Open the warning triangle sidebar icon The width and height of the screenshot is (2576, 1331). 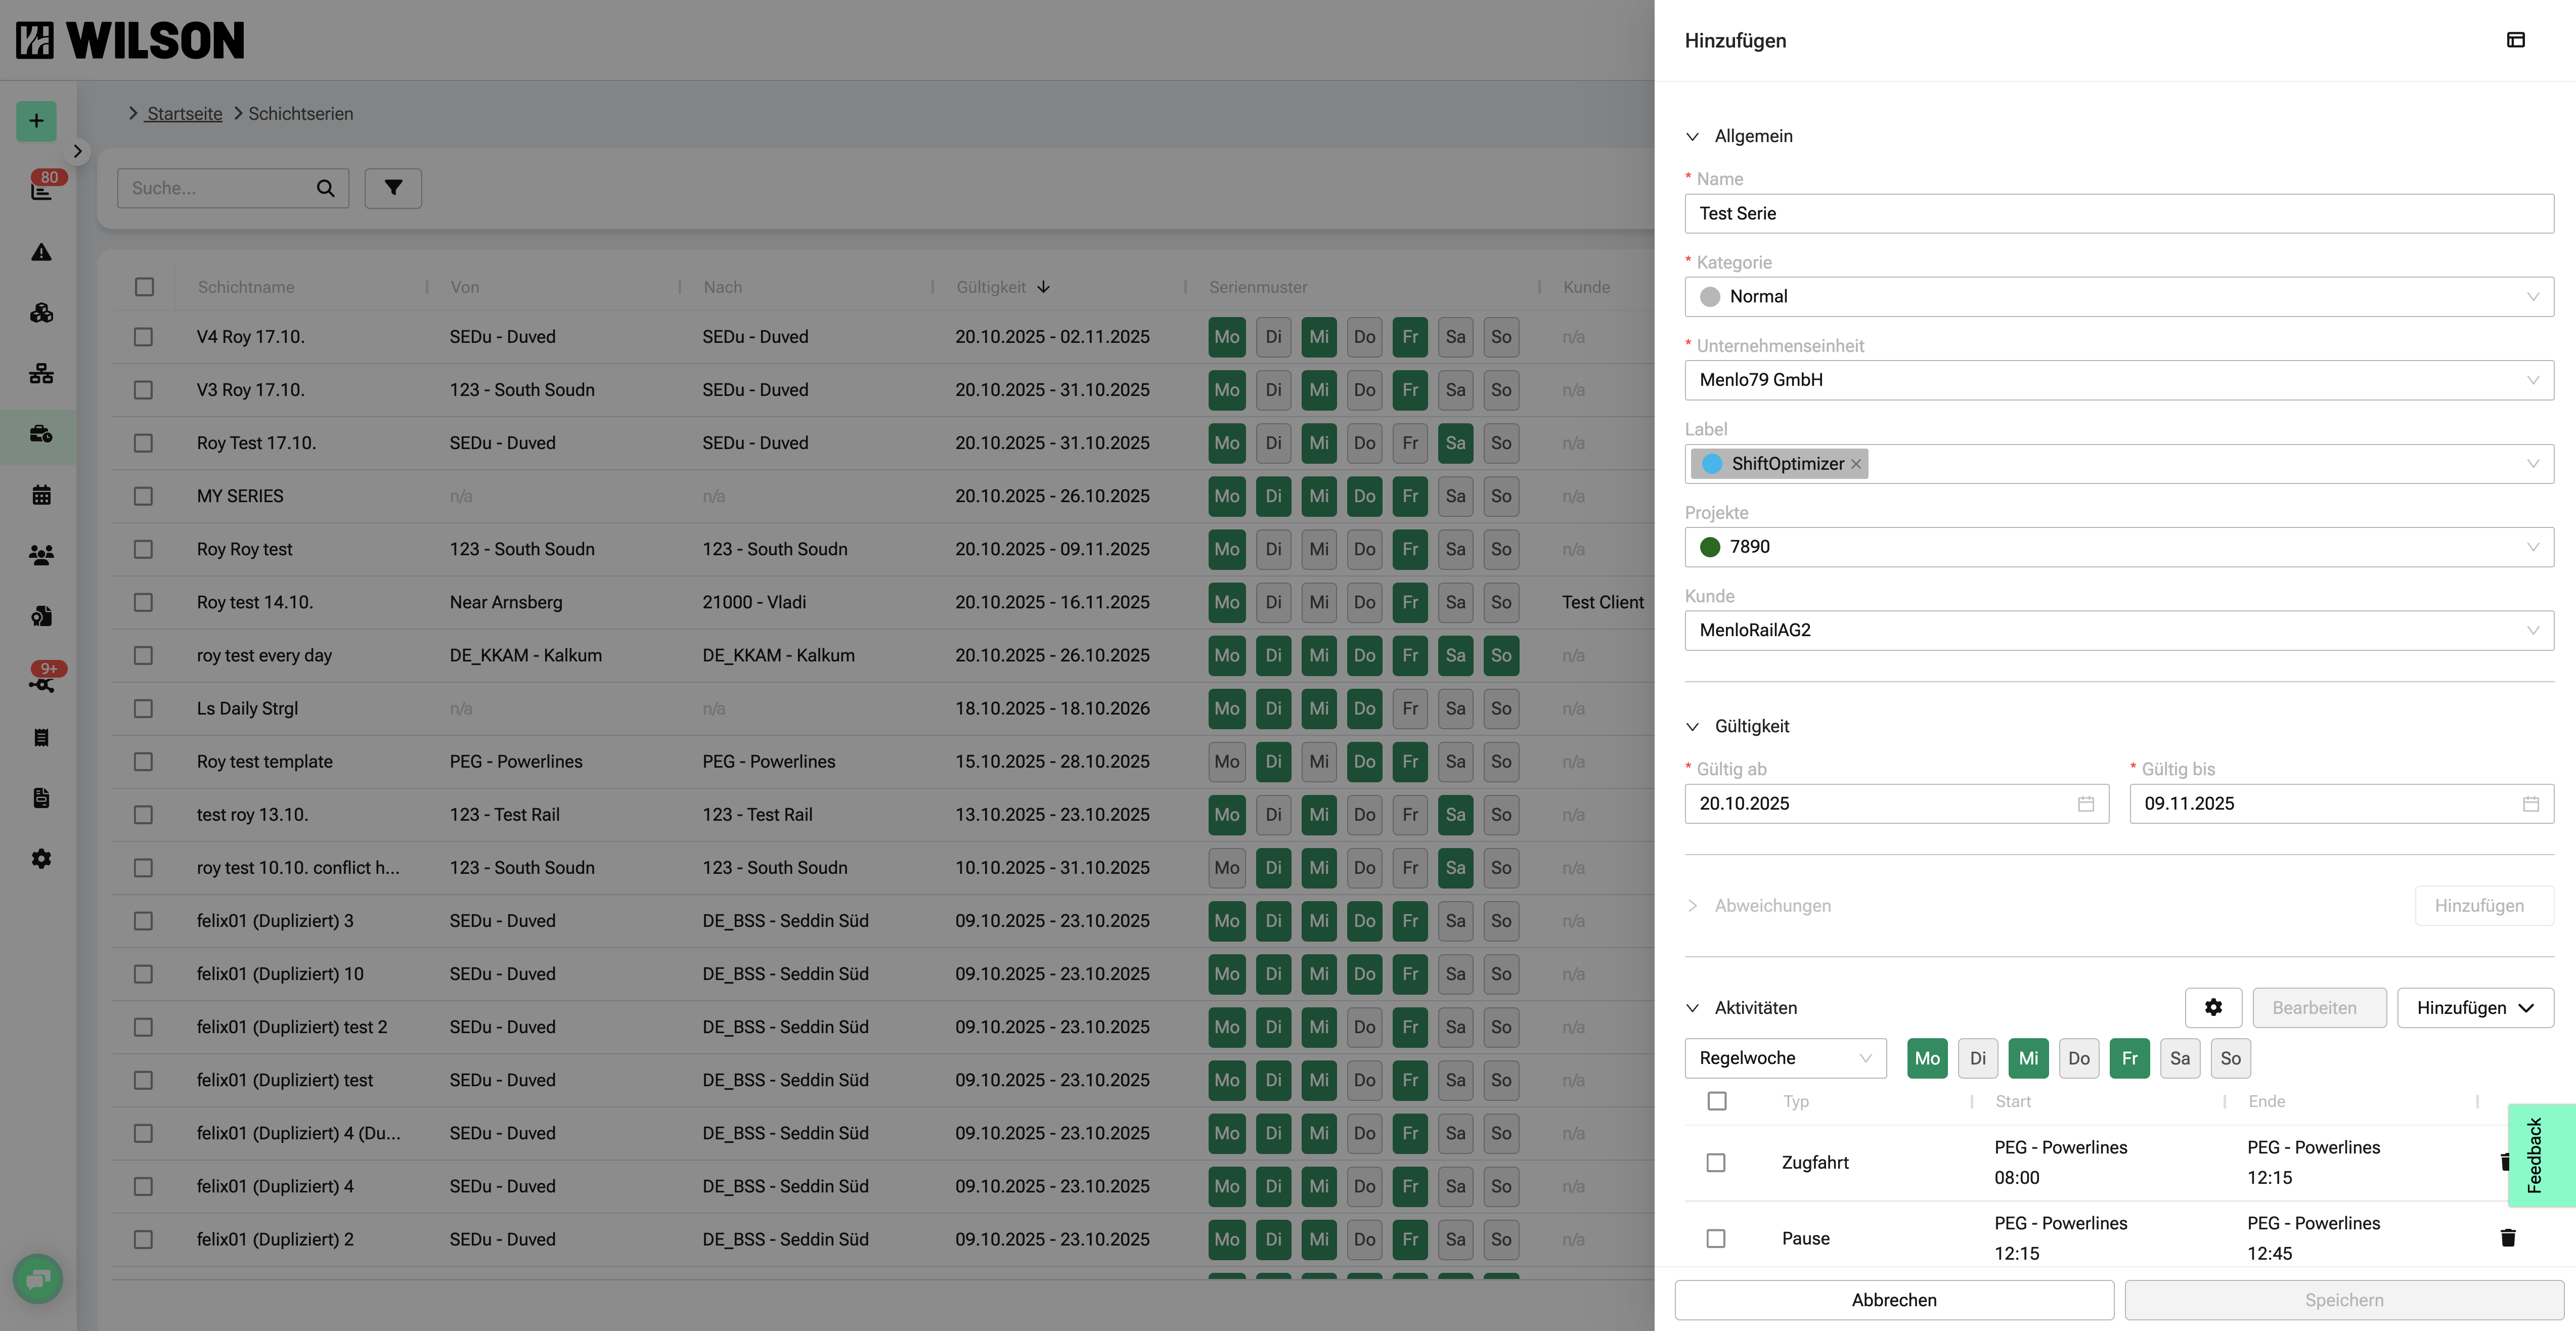click(41, 252)
